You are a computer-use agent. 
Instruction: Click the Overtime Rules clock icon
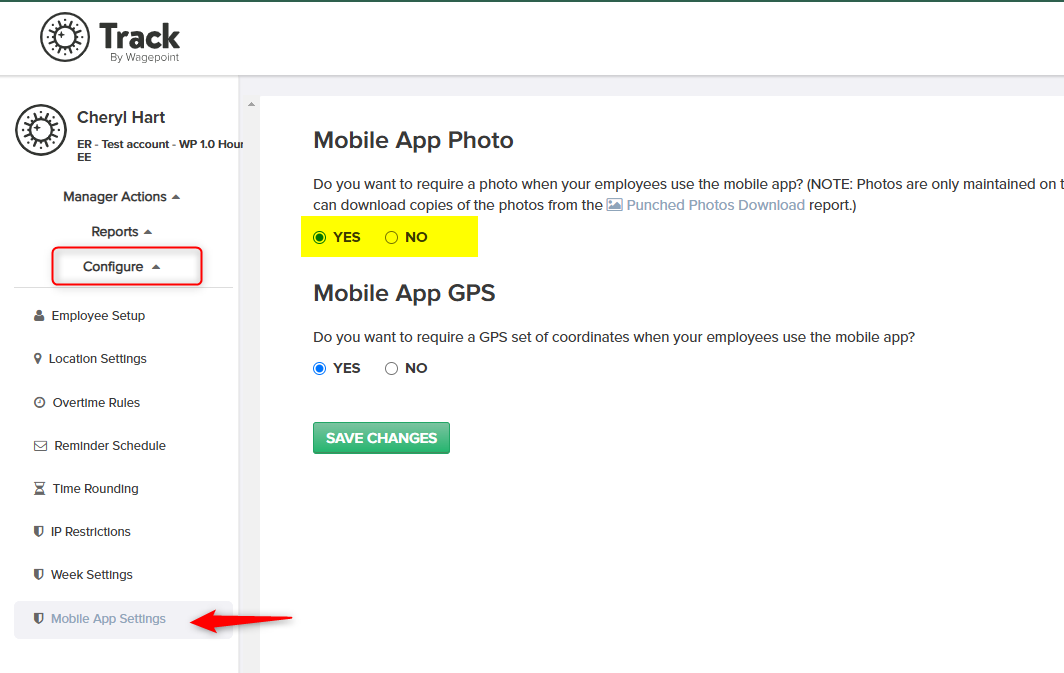pos(39,402)
